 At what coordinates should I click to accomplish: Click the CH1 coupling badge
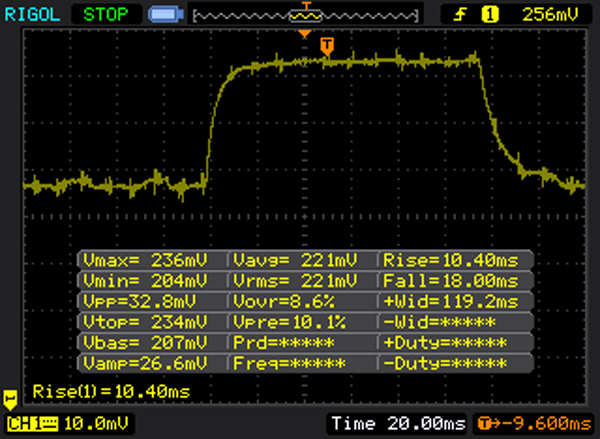pyautogui.click(x=33, y=424)
